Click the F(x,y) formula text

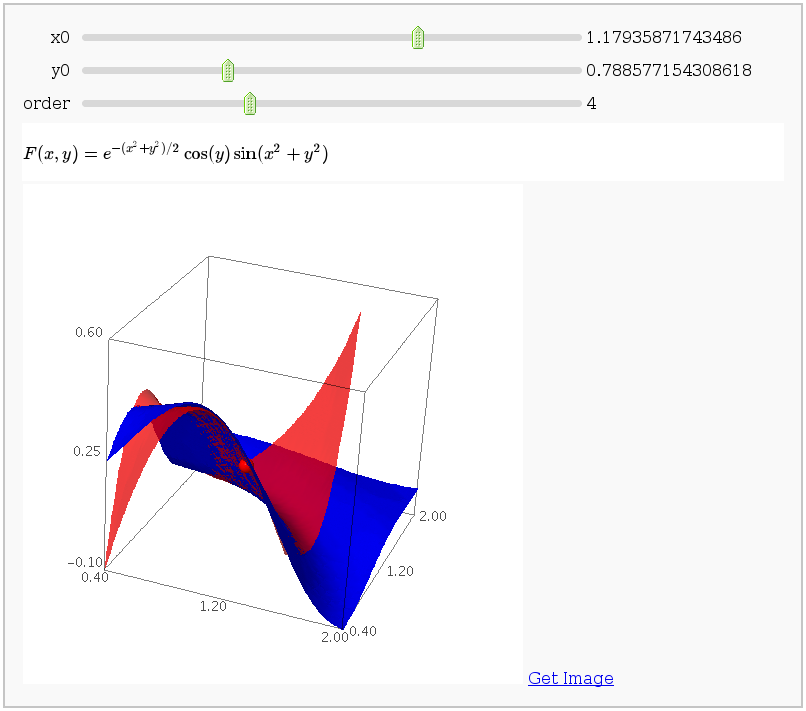click(x=176, y=153)
